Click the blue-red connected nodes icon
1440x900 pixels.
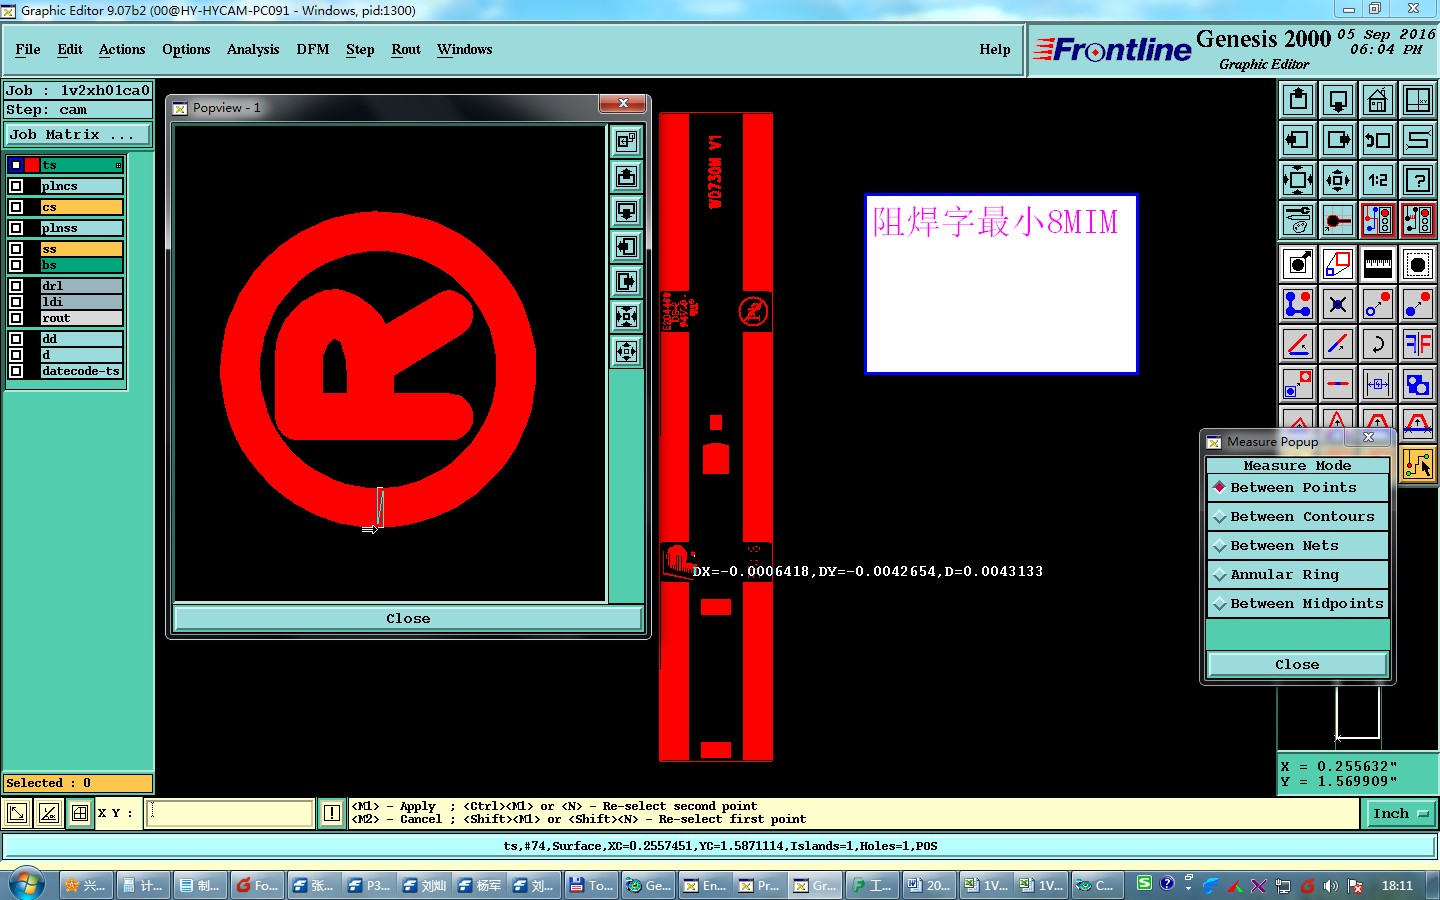(1298, 304)
